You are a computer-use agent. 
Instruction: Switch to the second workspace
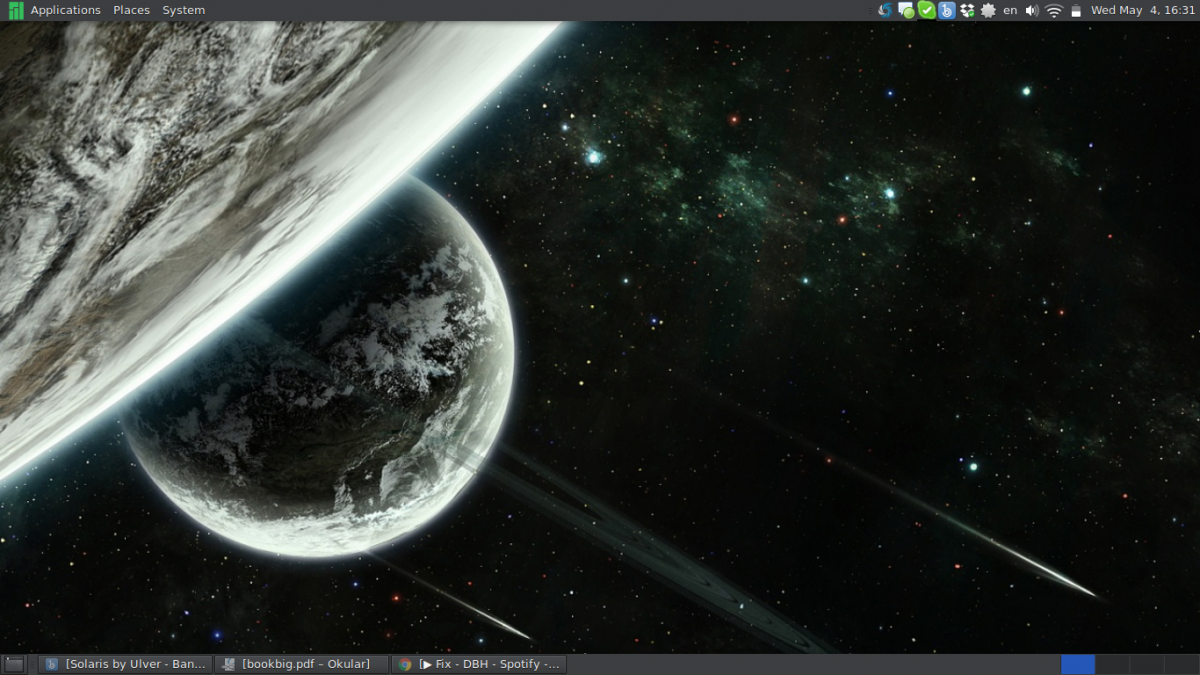[1112, 664]
